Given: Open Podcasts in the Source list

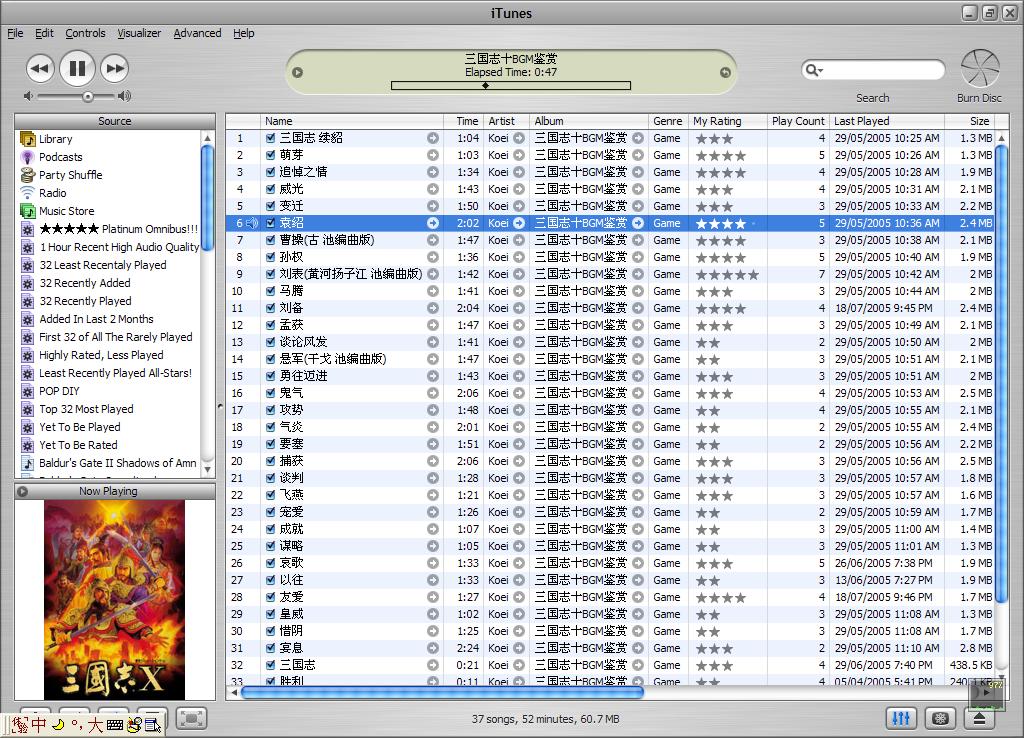Looking at the screenshot, I should click(x=61, y=157).
